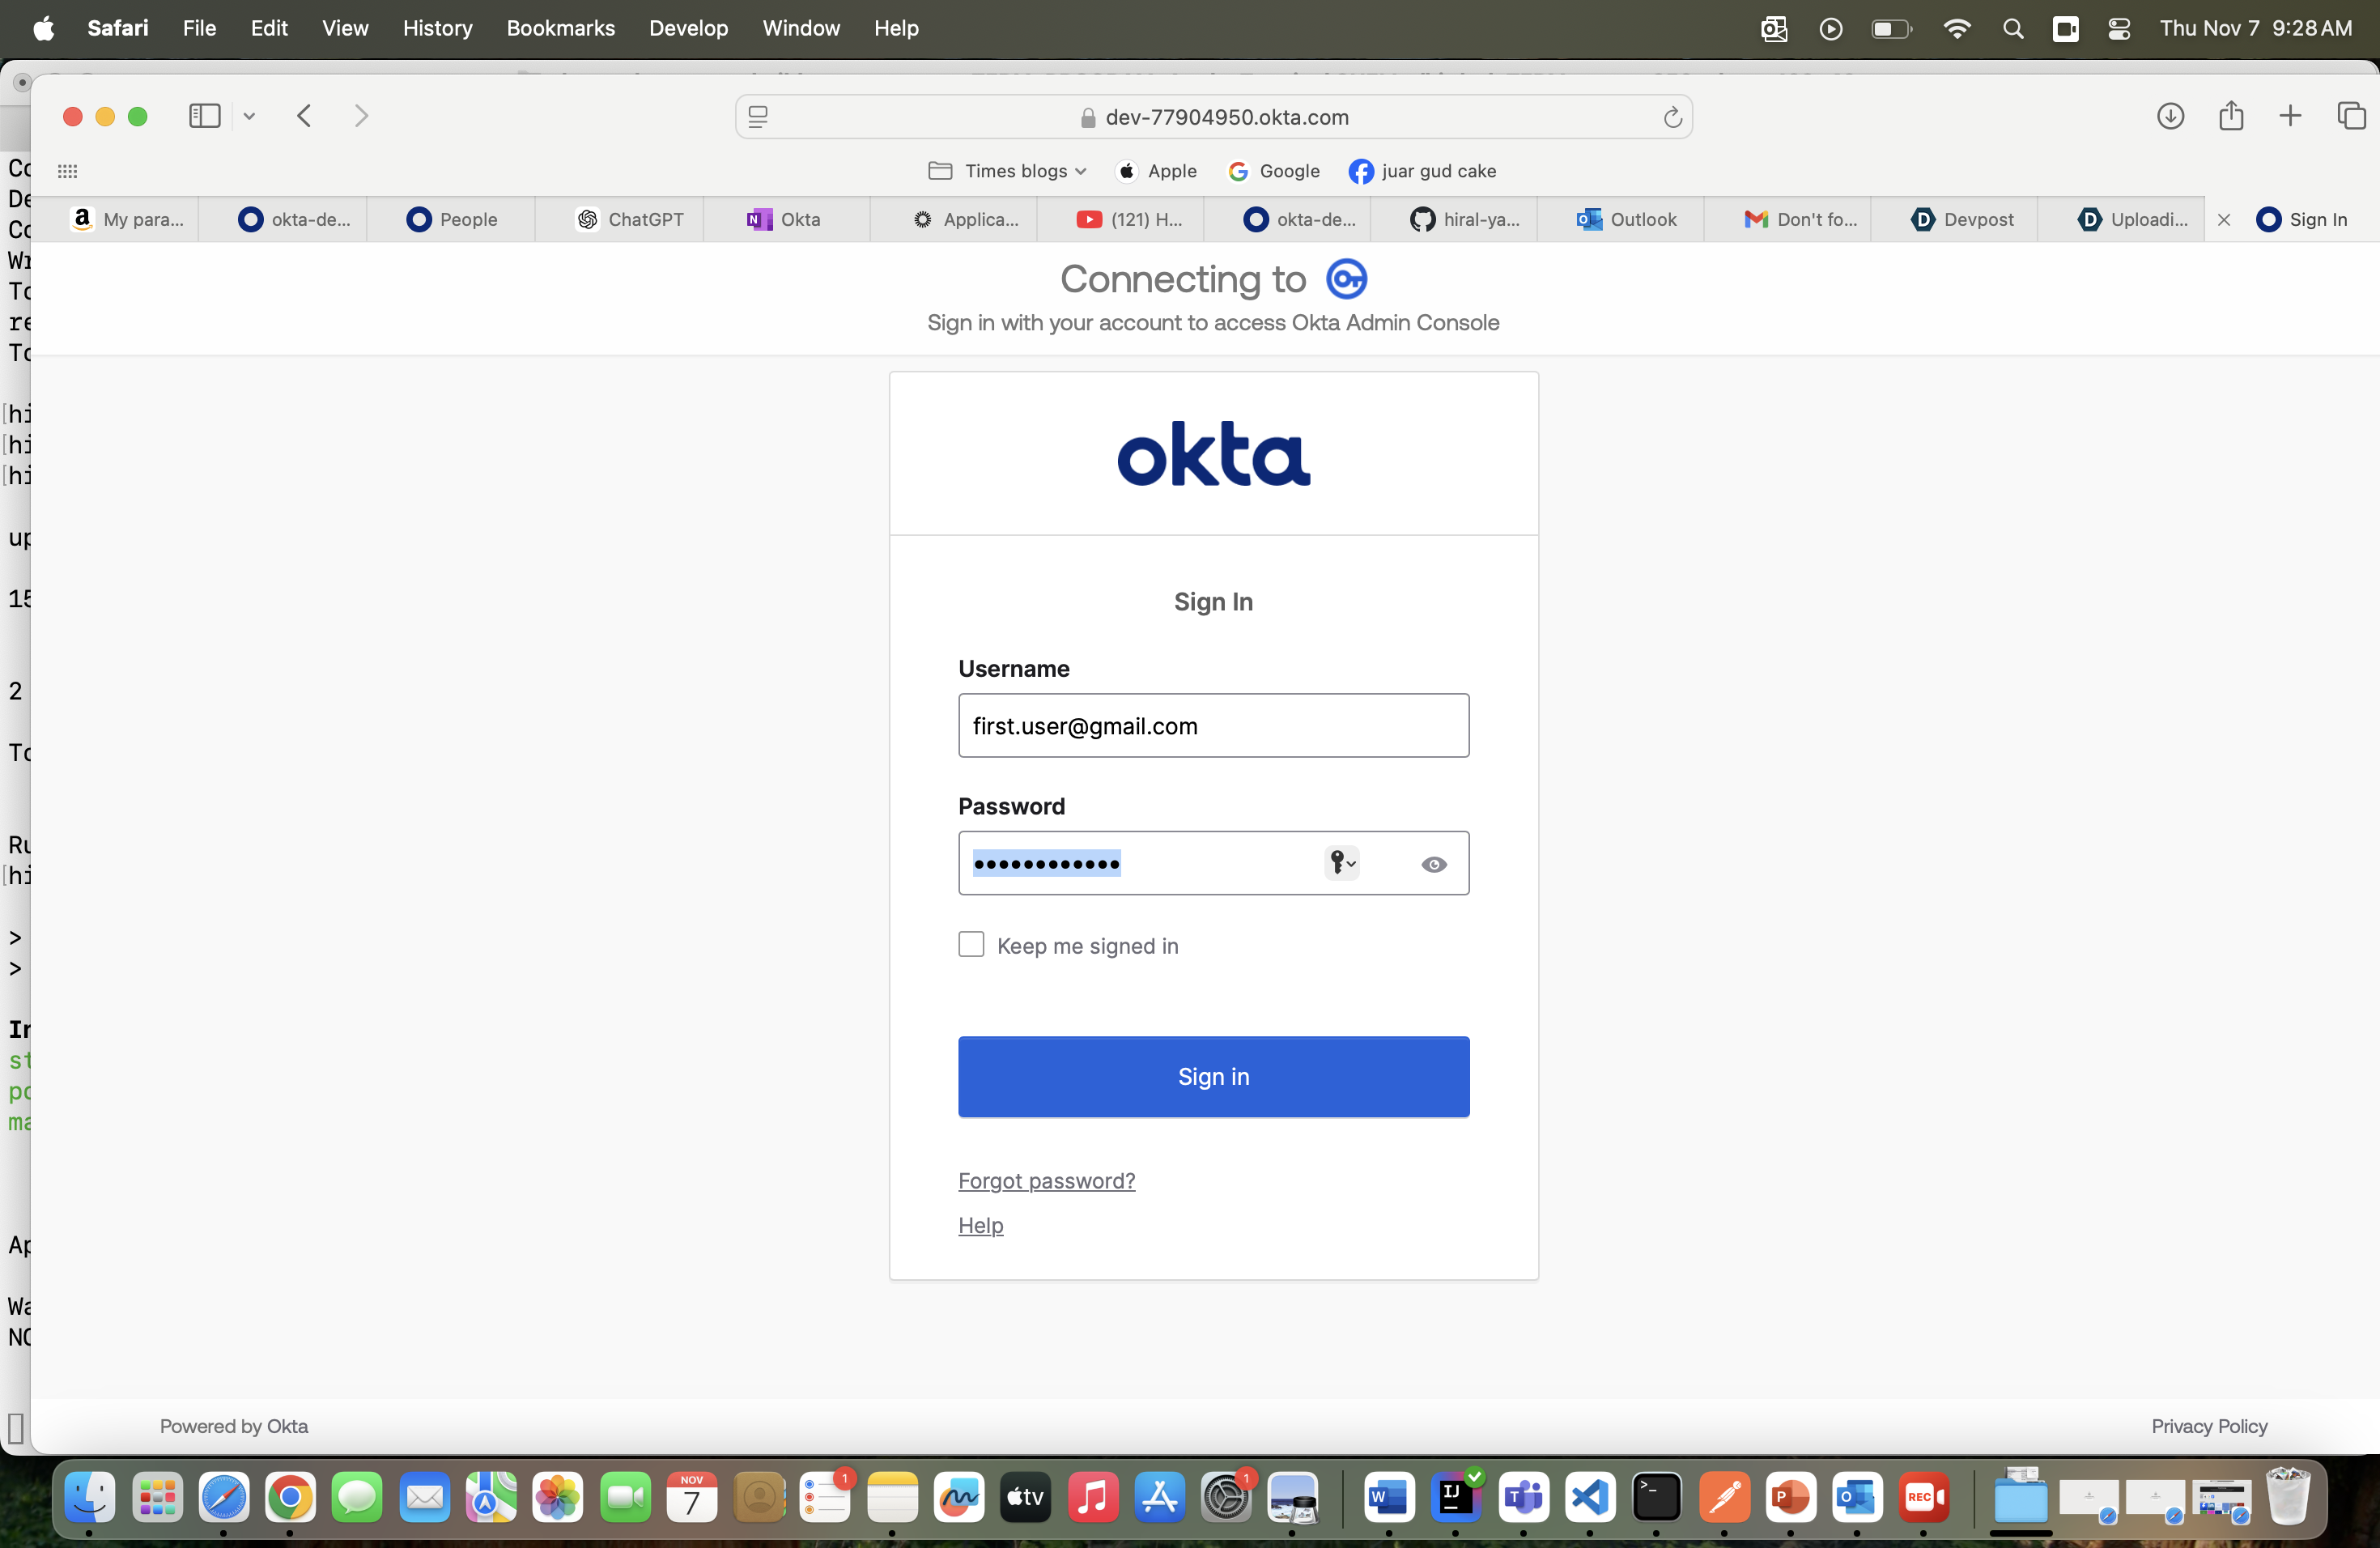The width and height of the screenshot is (2380, 1548).
Task: Click the page reload icon in address bar
Action: (x=1672, y=118)
